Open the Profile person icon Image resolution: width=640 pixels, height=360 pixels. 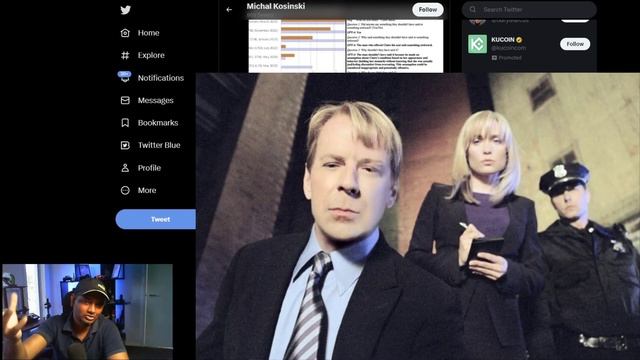tap(125, 168)
